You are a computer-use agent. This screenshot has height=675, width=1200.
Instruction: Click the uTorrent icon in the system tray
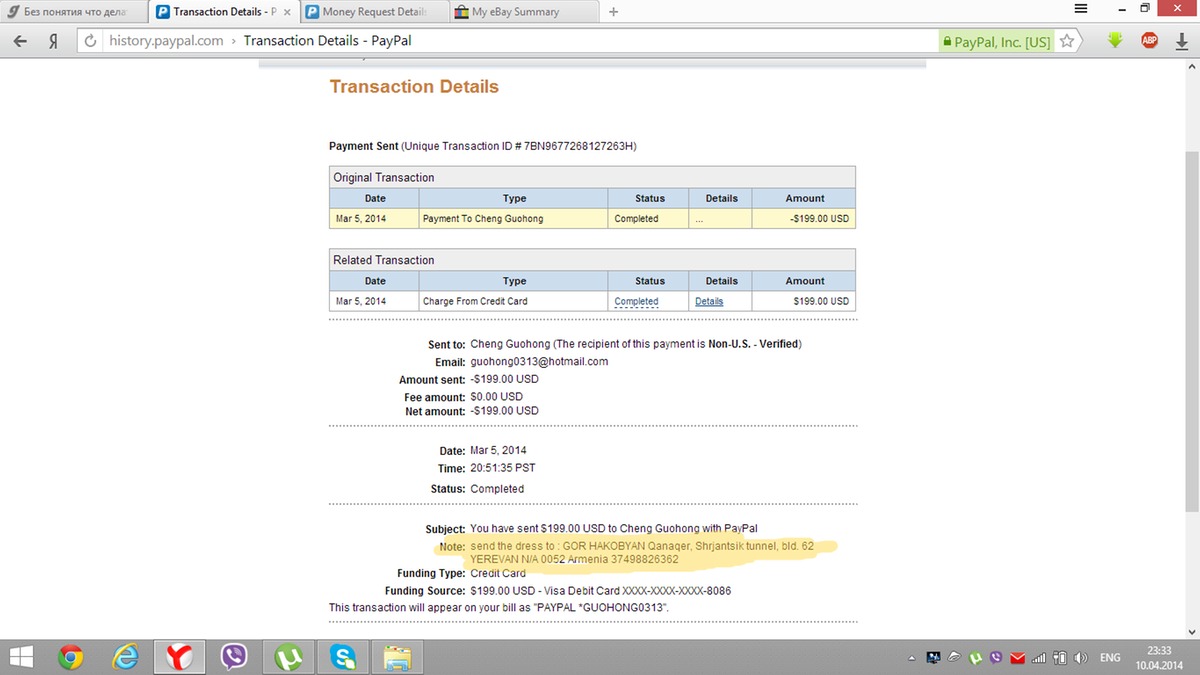(977, 658)
